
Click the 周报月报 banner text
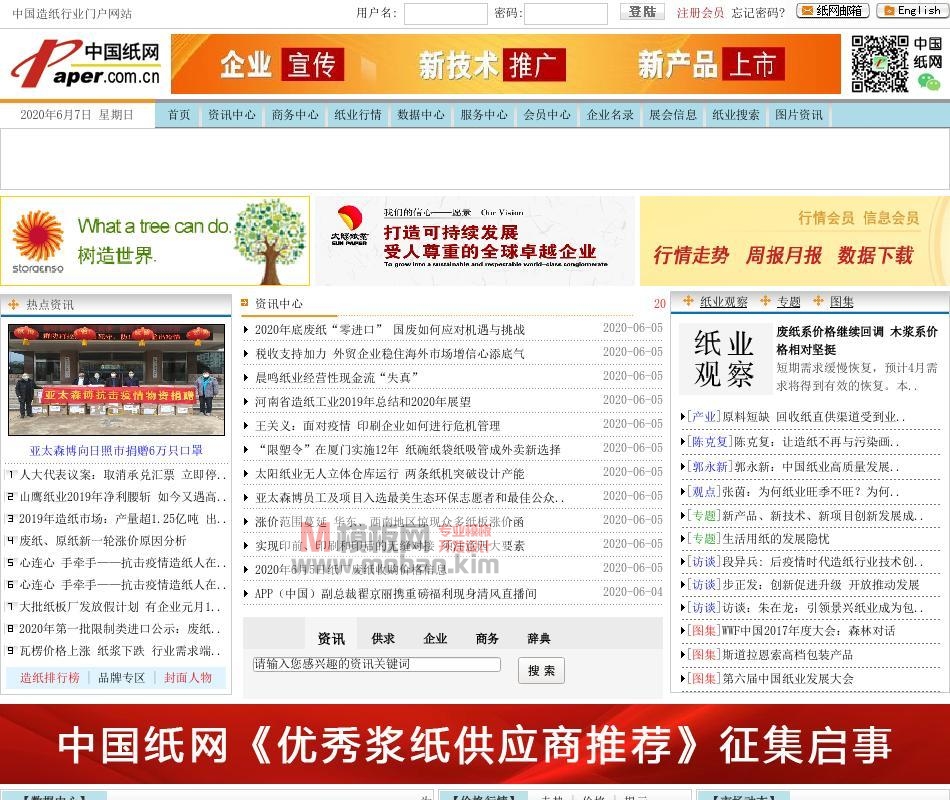coord(783,255)
